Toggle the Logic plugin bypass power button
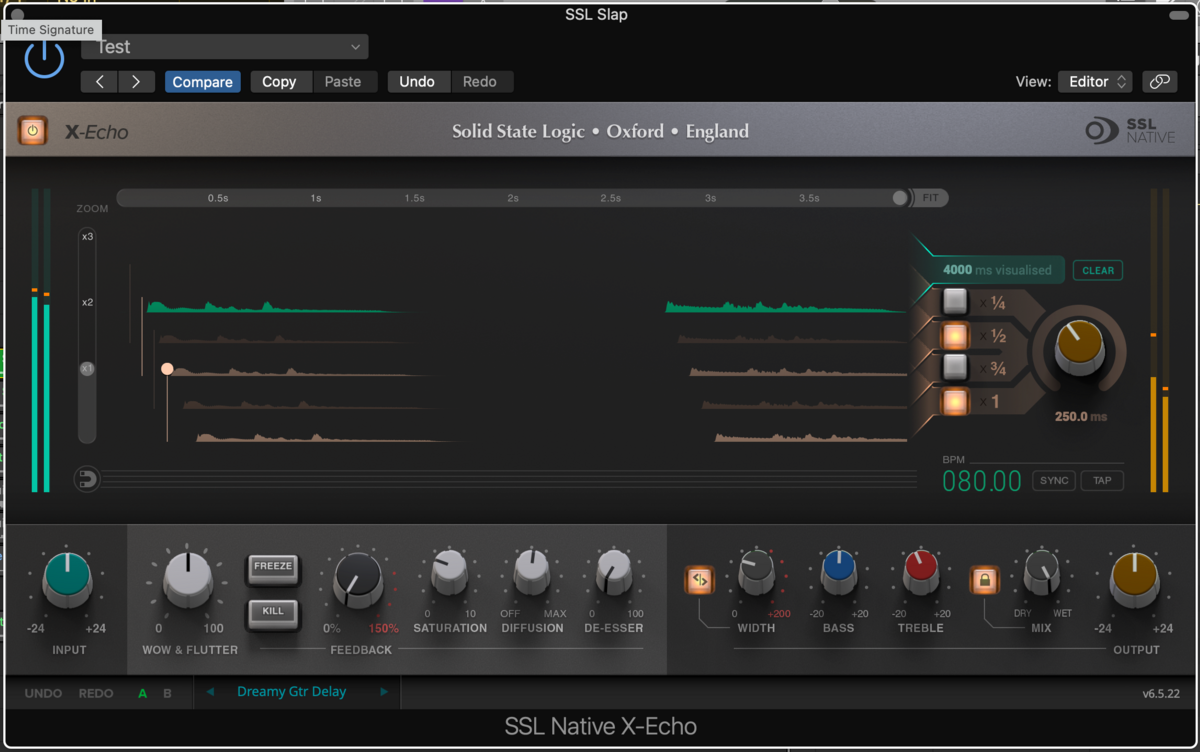This screenshot has height=752, width=1200. coord(44,59)
